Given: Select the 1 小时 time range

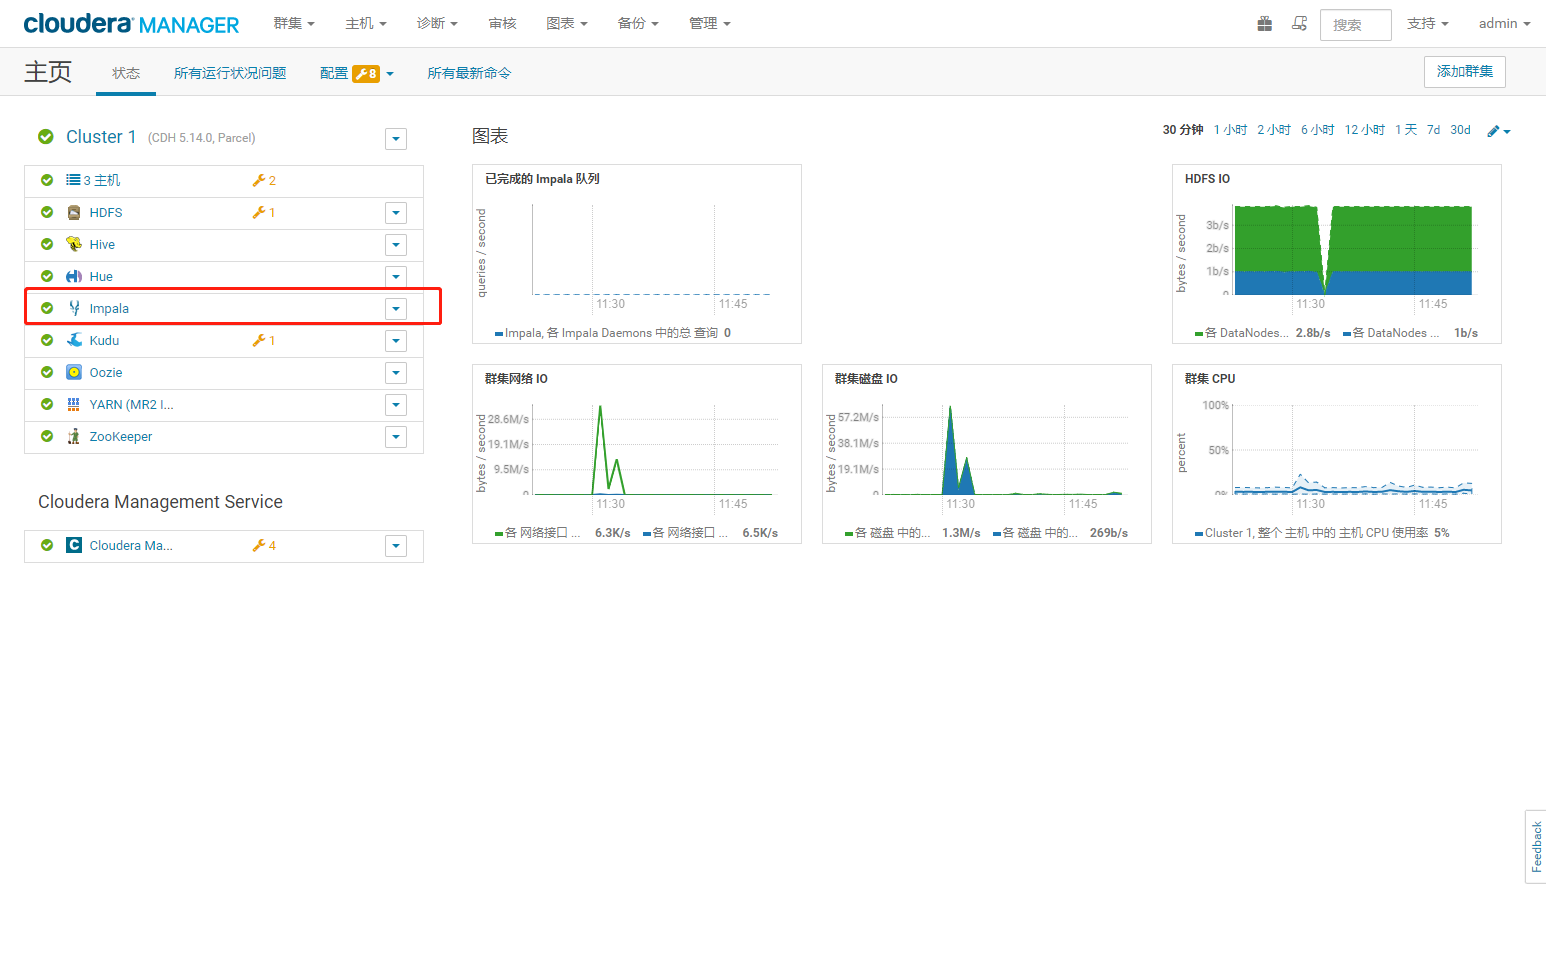Looking at the screenshot, I should pos(1230,130).
